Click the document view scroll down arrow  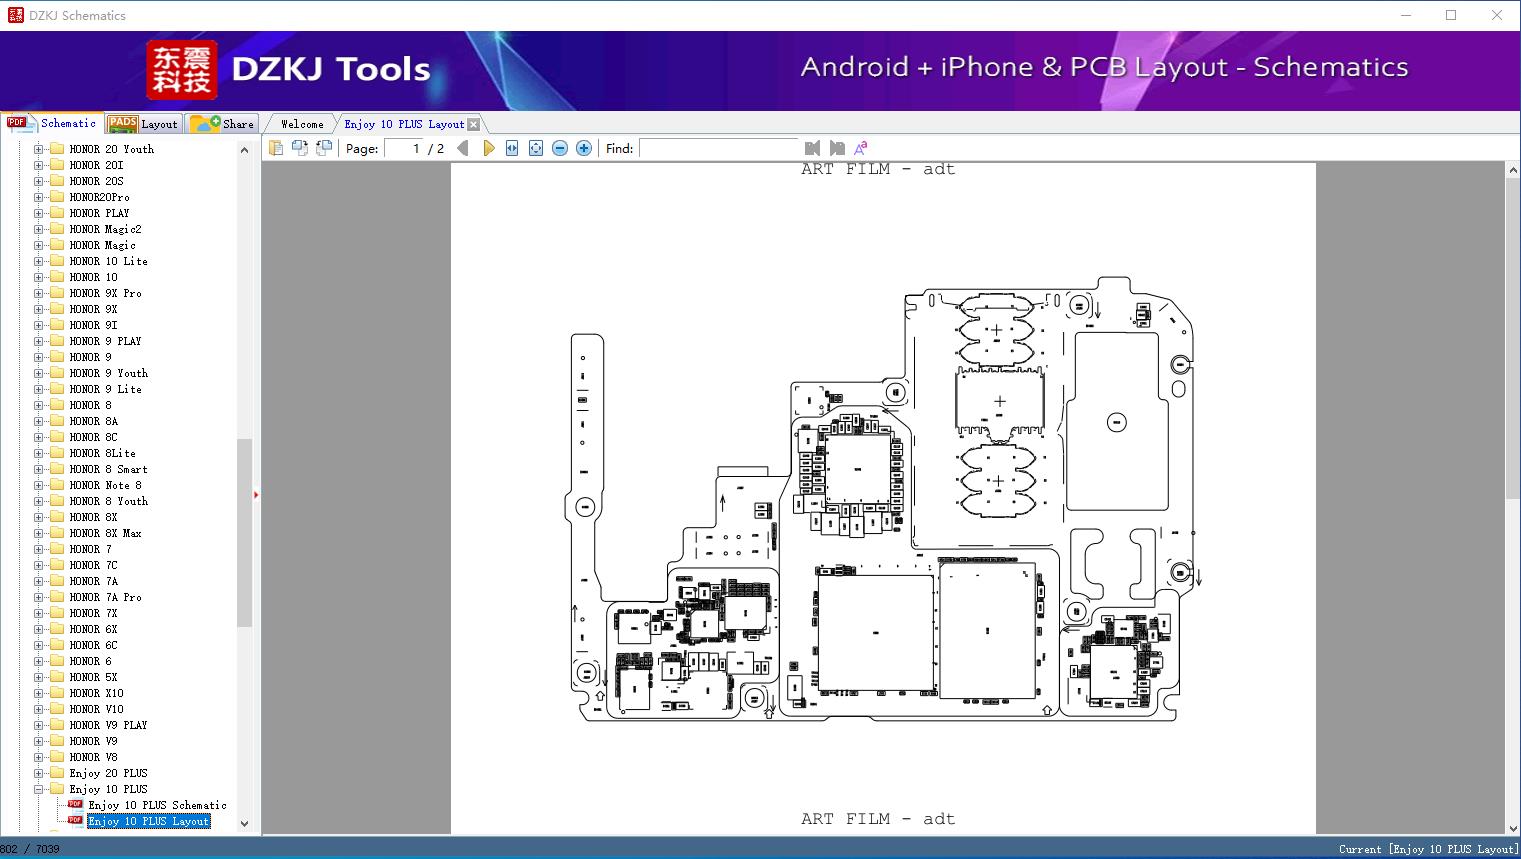pos(1513,826)
